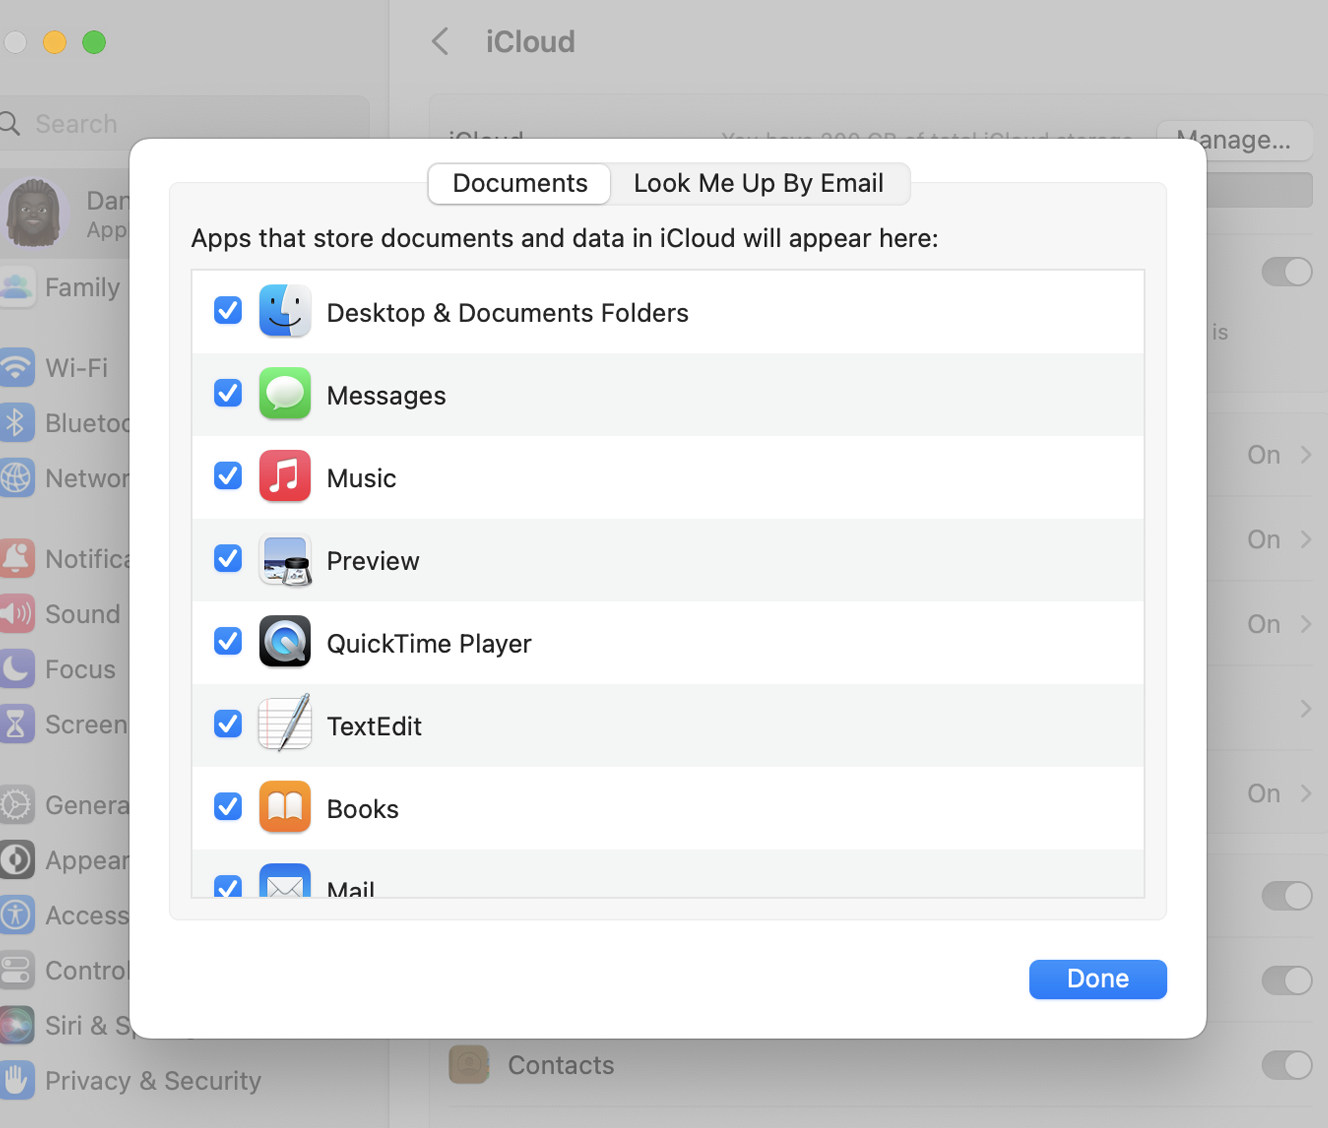Uncheck the TextEdit checkbox
The height and width of the screenshot is (1128, 1328).
(228, 723)
